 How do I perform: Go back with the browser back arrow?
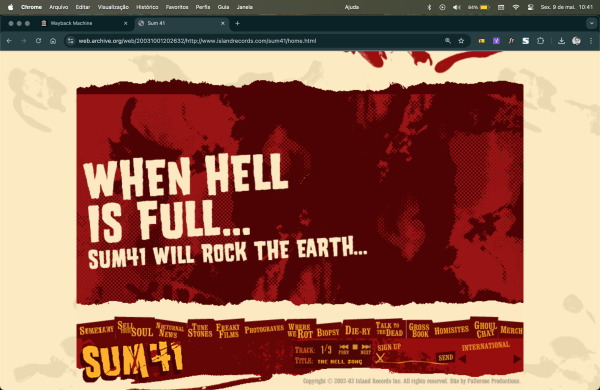9,41
